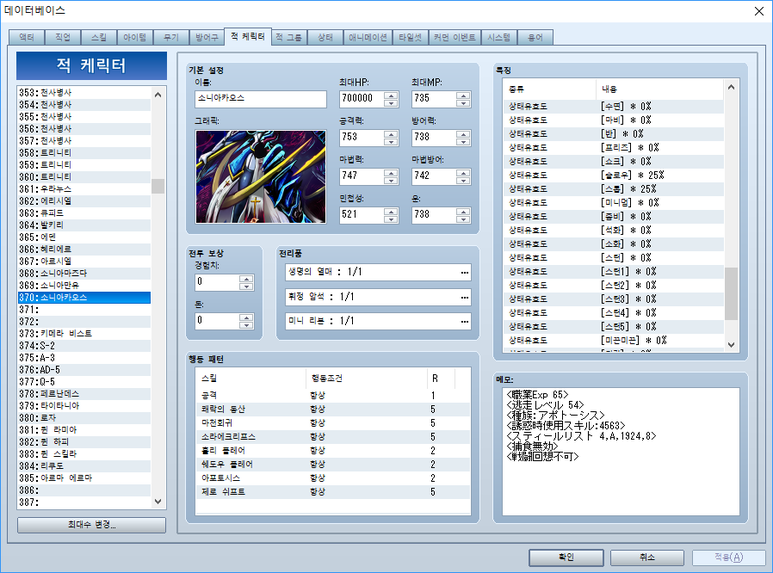Decrease 돈 with down arrow
The image size is (773, 573).
click(246, 325)
